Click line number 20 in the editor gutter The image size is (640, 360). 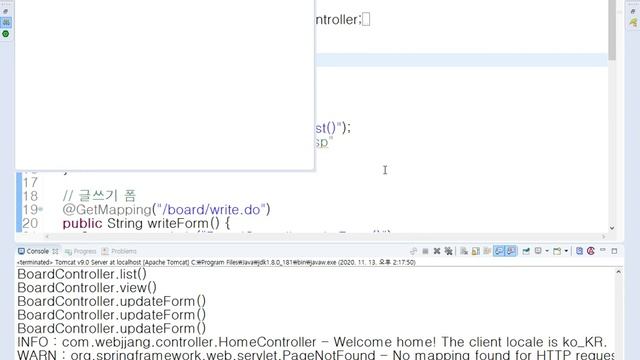[30, 223]
